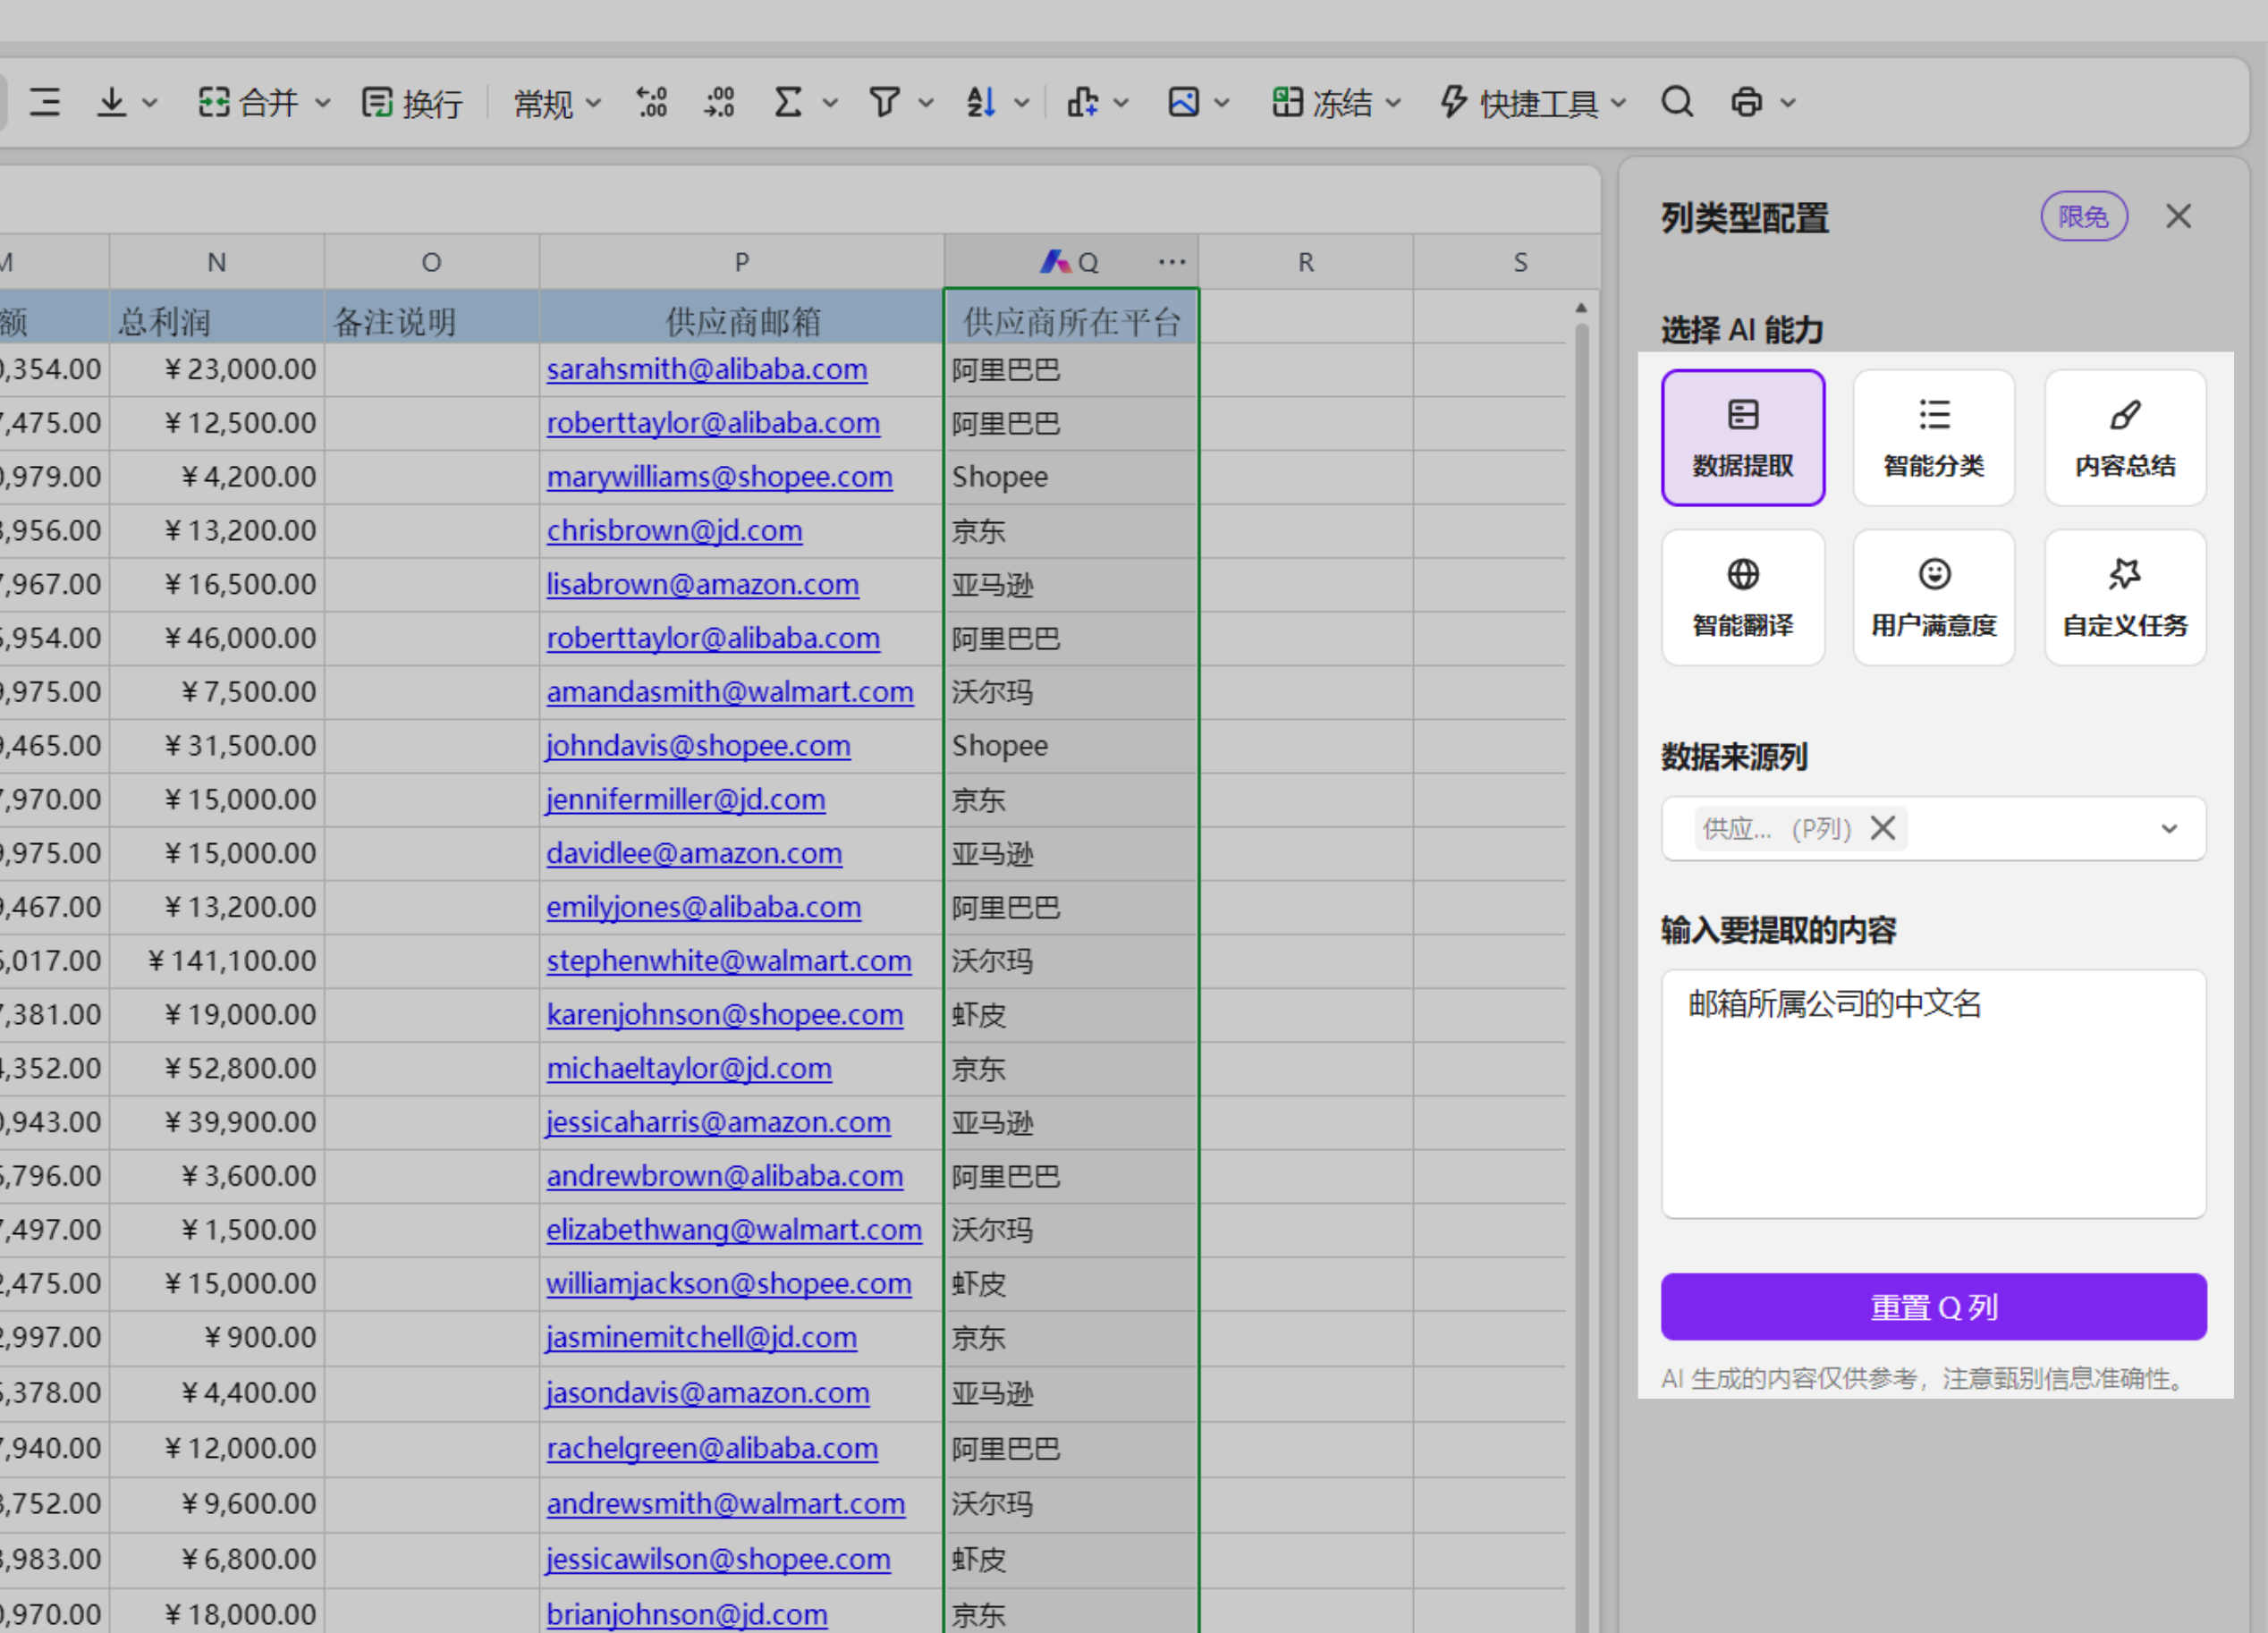Open the 常规 number format dropdown
Screen dimensions: 2268x1633
pos(557,103)
